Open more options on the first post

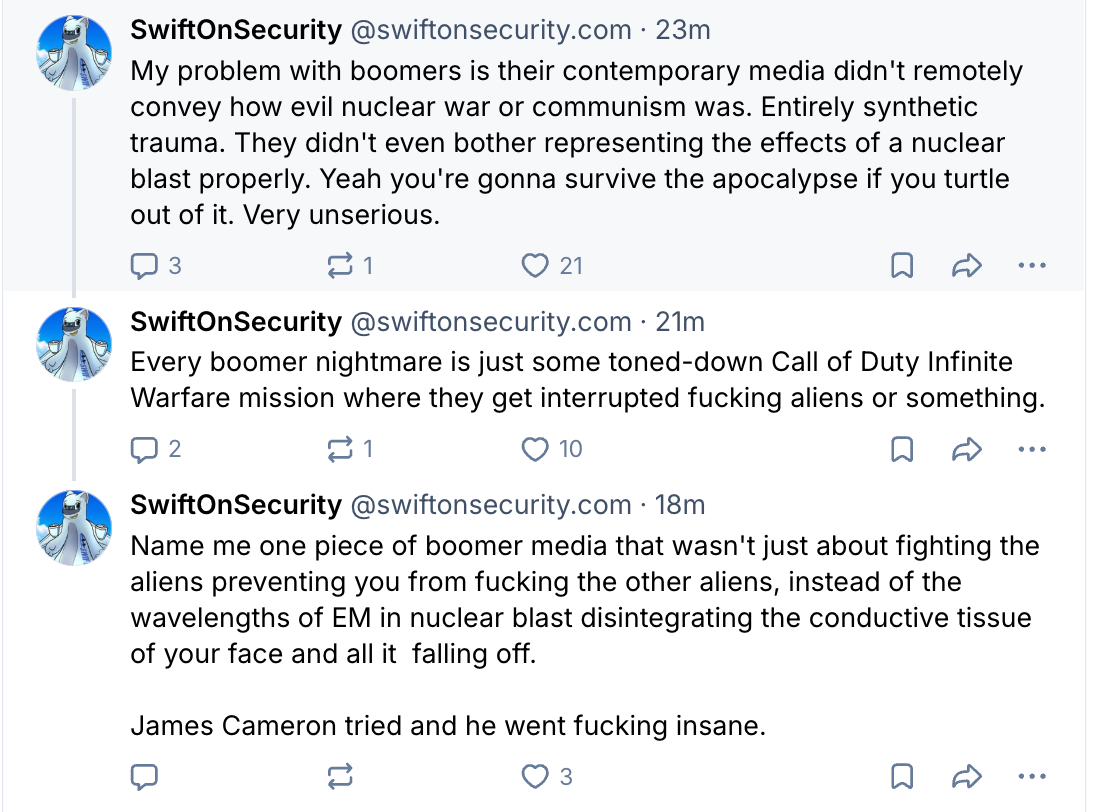click(1031, 266)
